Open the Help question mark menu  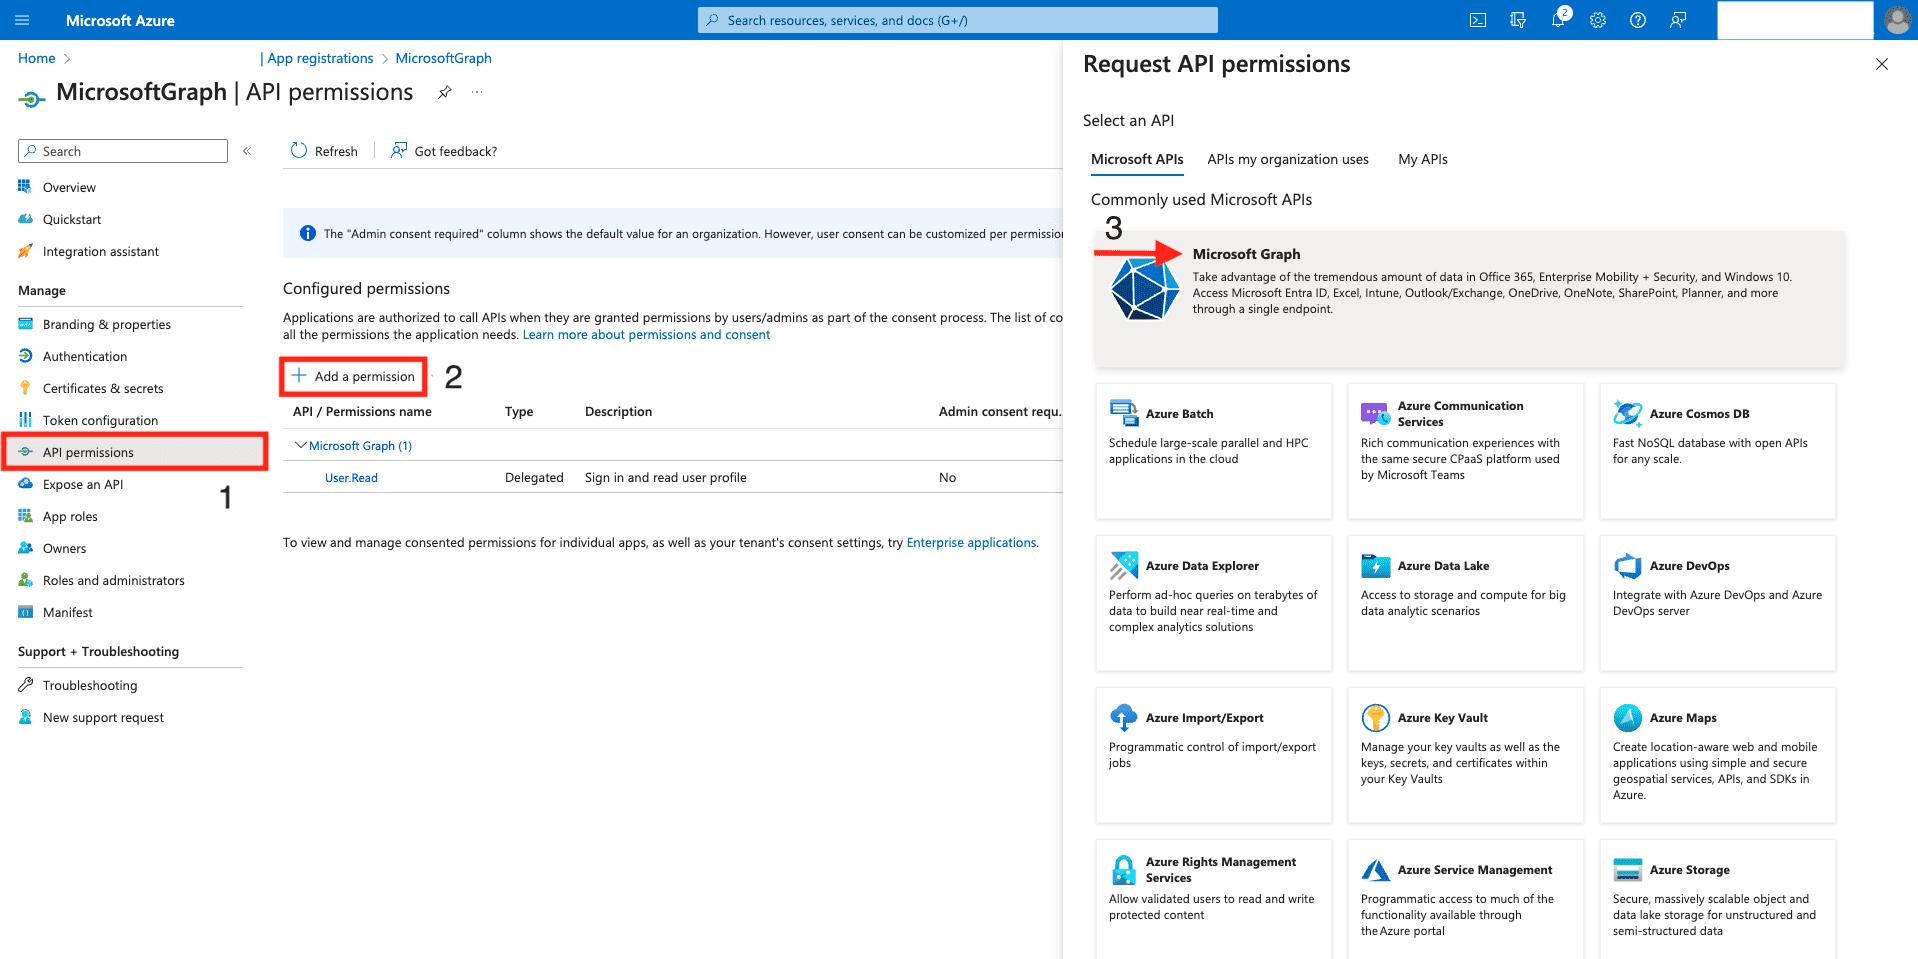pyautogui.click(x=1637, y=19)
